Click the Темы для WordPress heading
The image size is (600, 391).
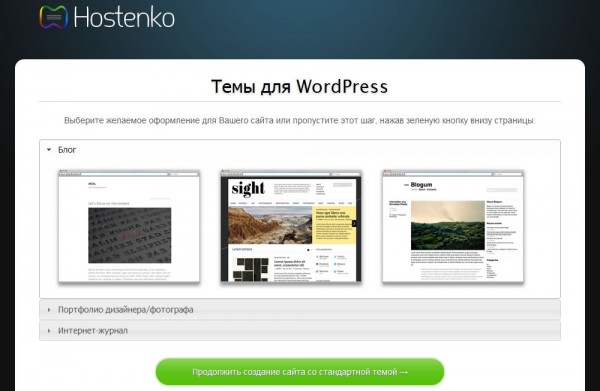[x=300, y=86]
